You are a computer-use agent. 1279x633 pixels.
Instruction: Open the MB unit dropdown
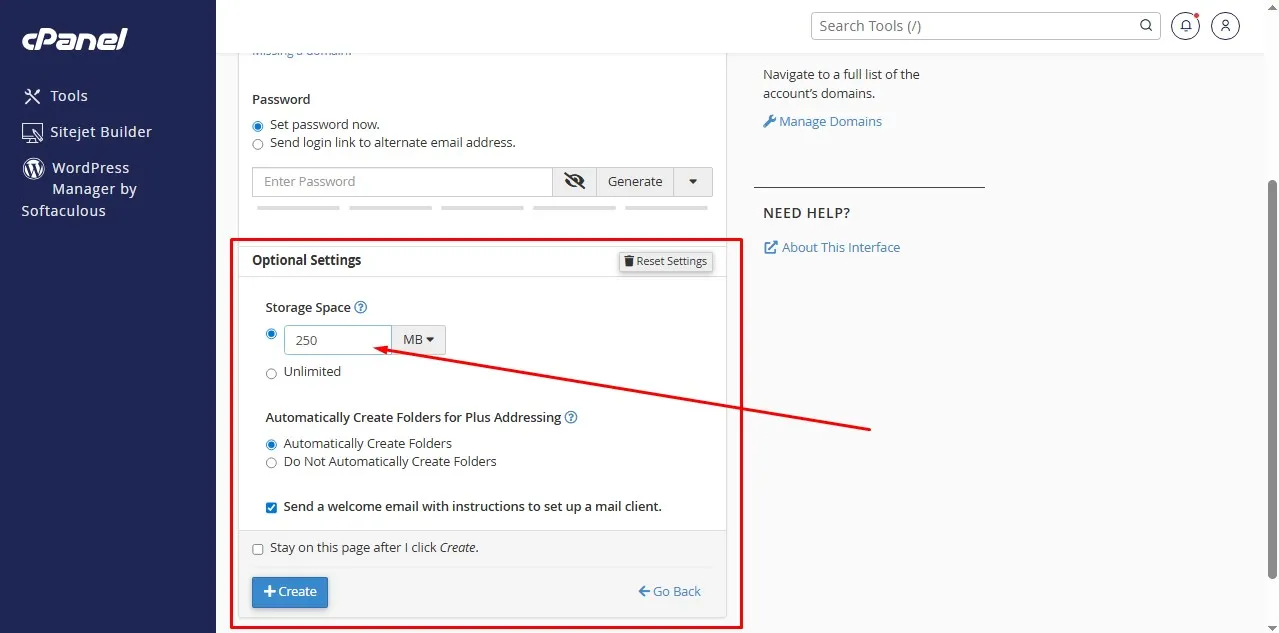pos(418,339)
